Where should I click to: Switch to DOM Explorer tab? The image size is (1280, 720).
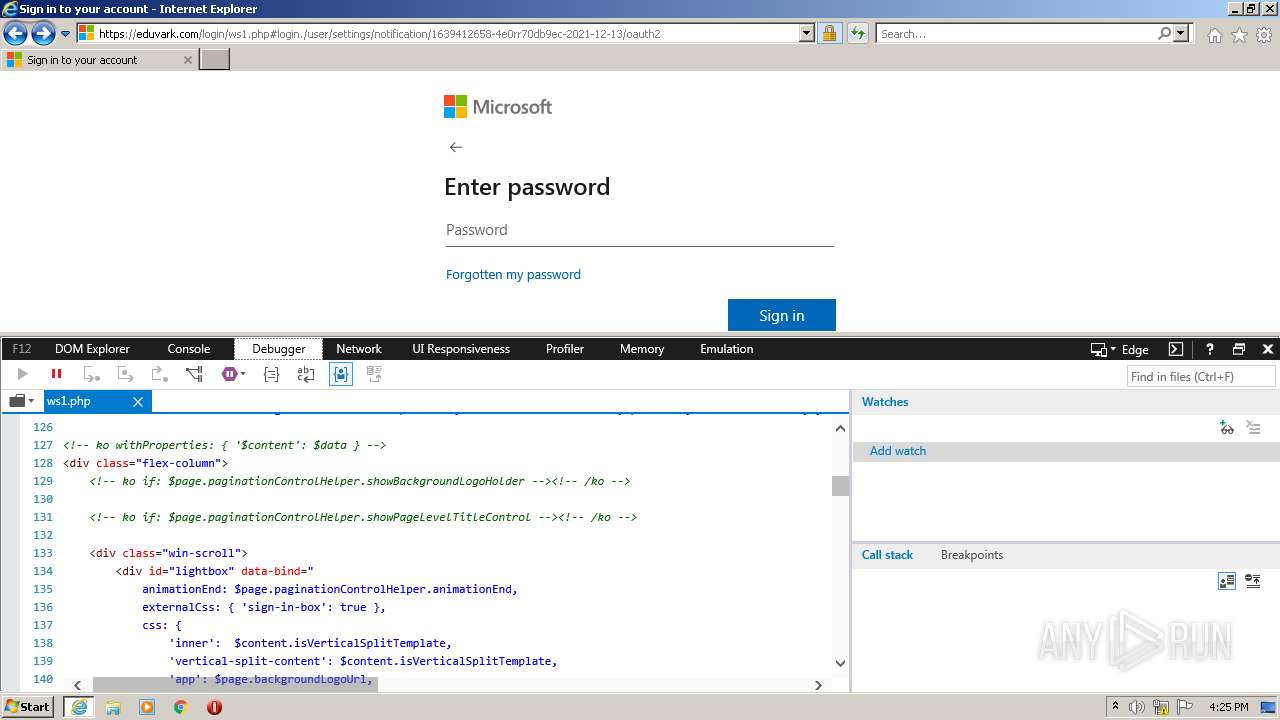(92, 349)
